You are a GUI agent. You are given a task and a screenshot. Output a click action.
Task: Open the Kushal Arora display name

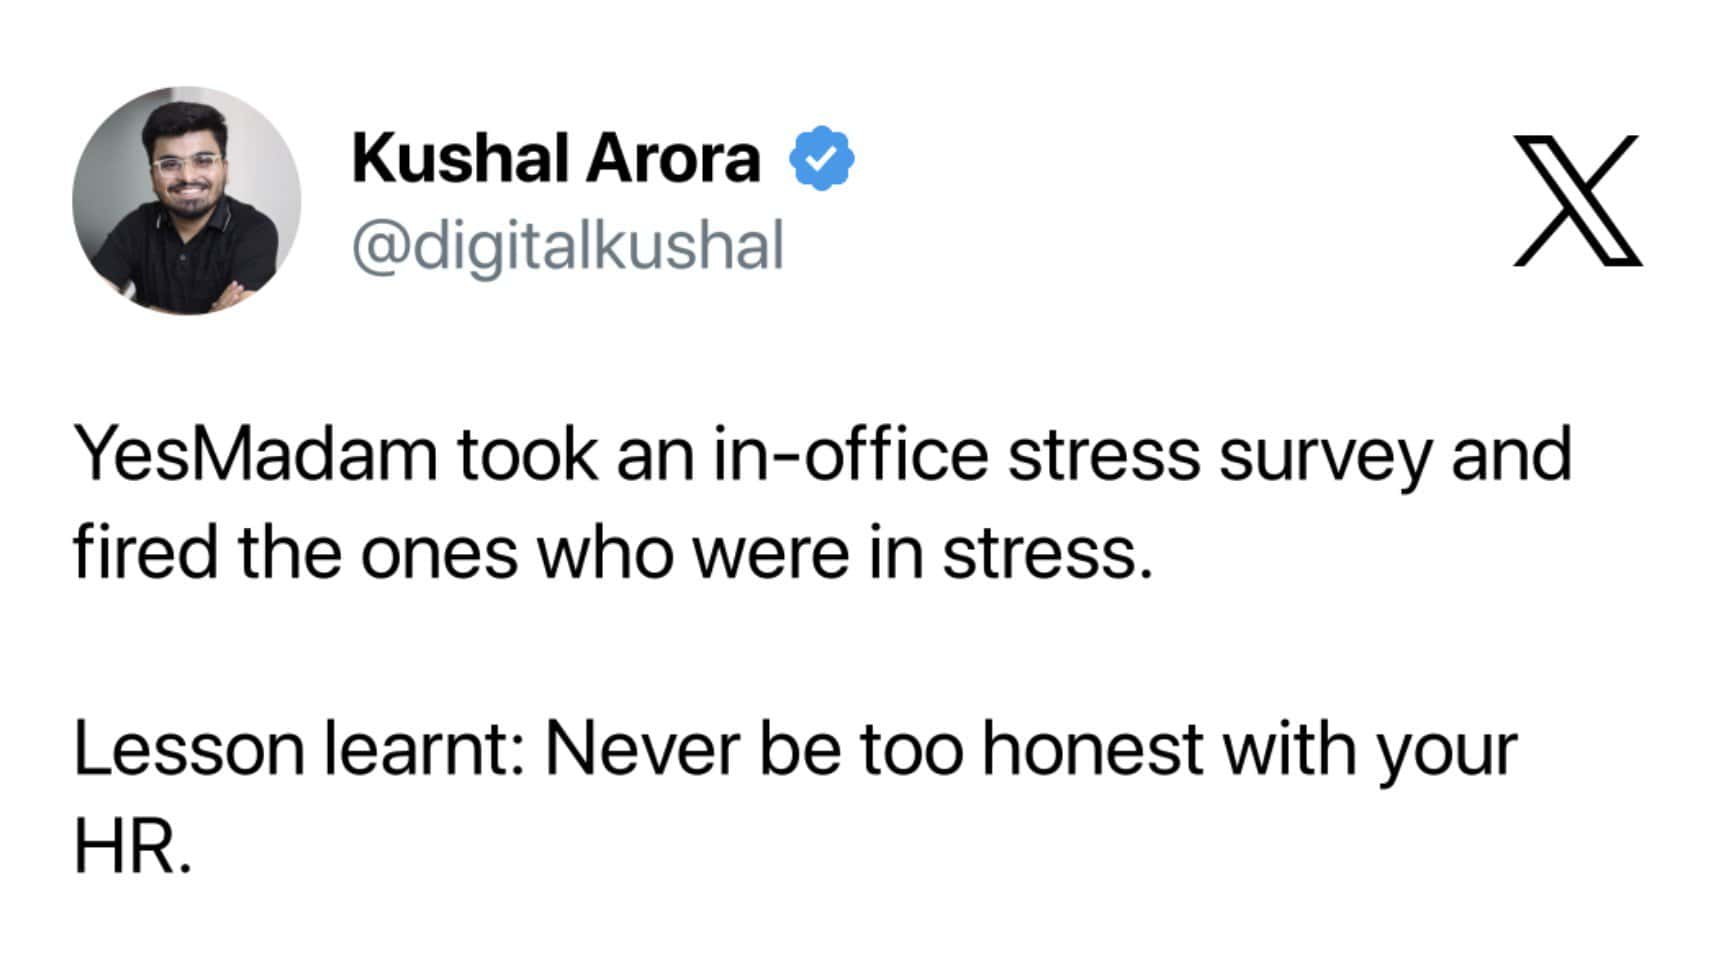coord(556,158)
